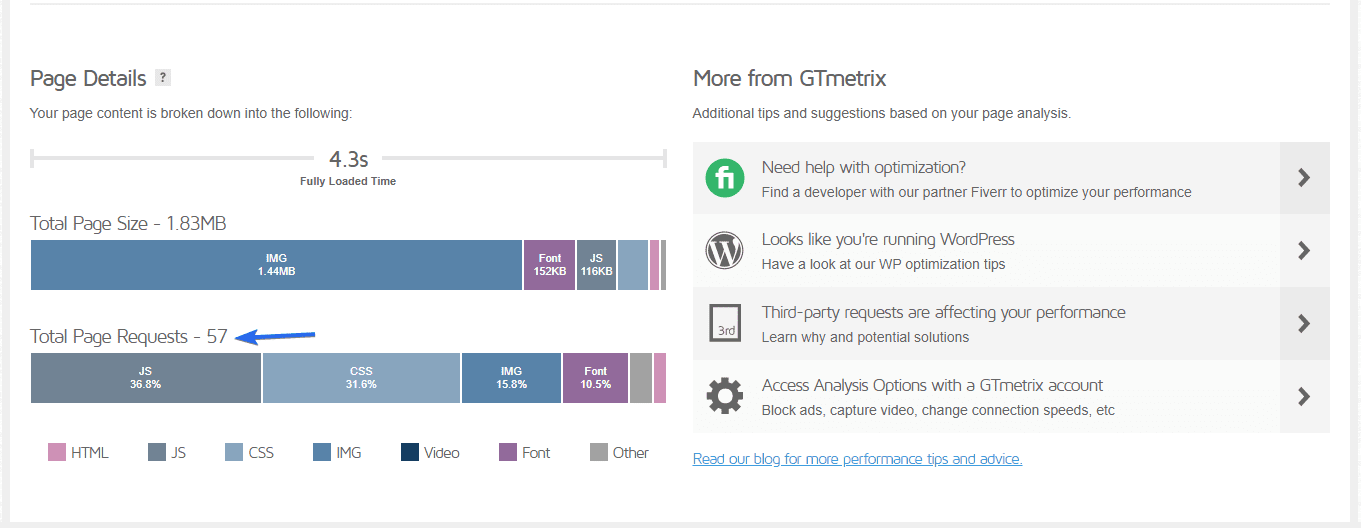The height and width of the screenshot is (528, 1361).
Task: Click the JS legend color swatch
Action: [157, 452]
